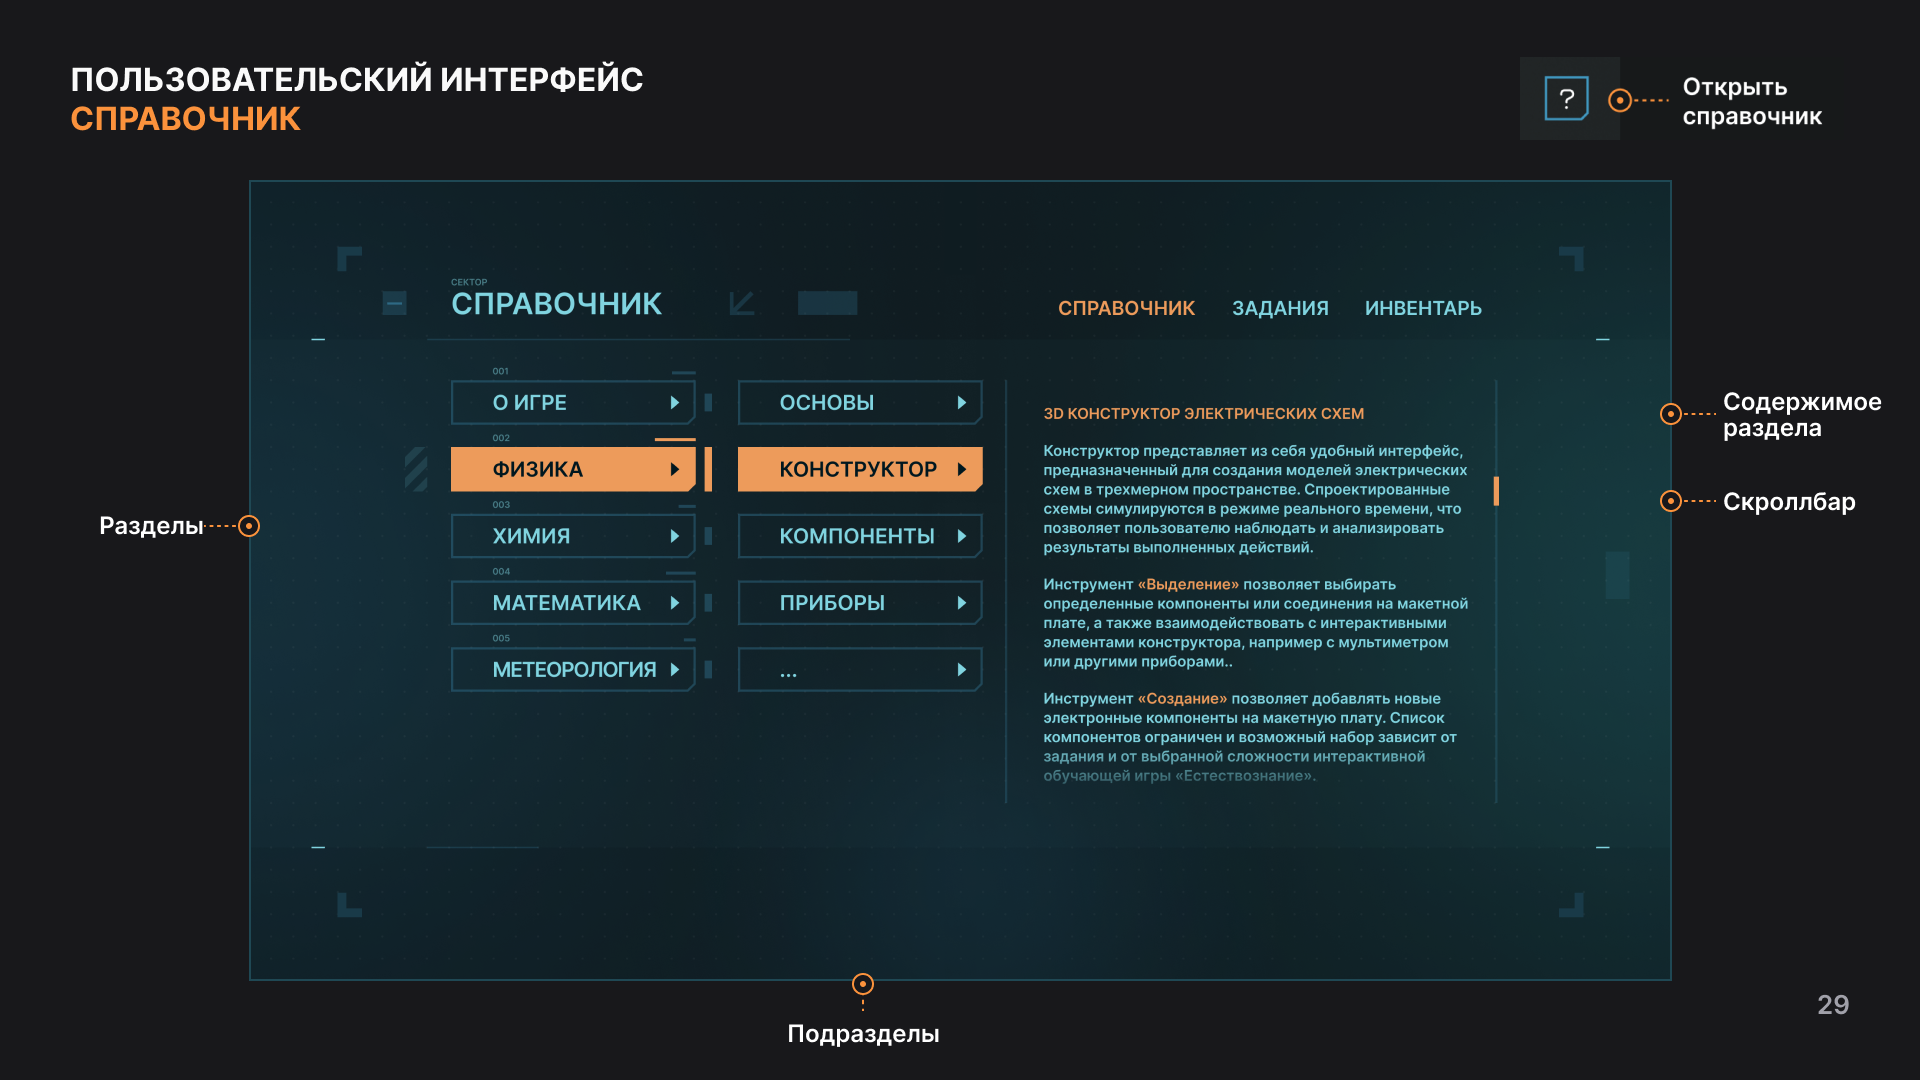Viewport: 1920px width, 1080px height.
Task: Click the orange scrollbar handle
Action: tap(1496, 491)
